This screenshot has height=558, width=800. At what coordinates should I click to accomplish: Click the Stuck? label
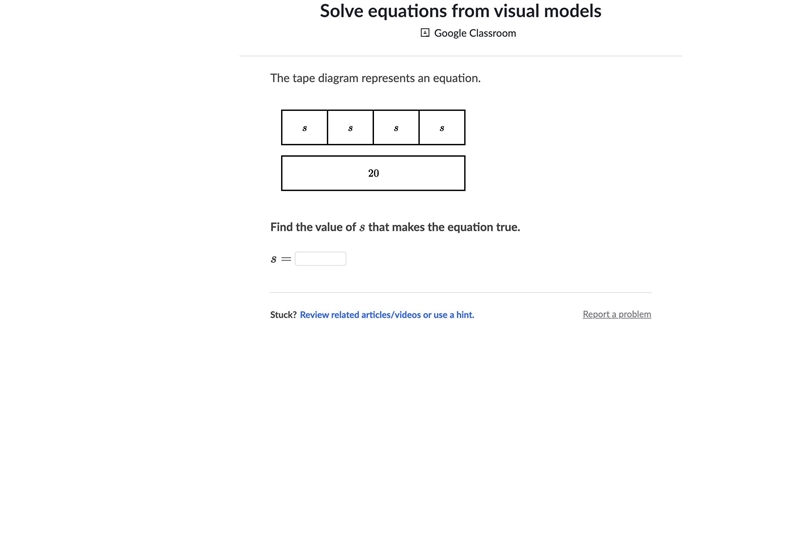[283, 315]
